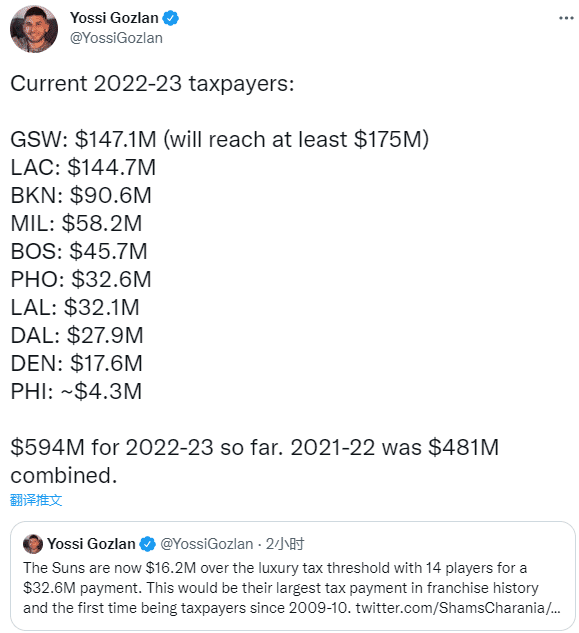The width and height of the screenshot is (579, 633).
Task: Click the 2小时 timestamp on the quoted tweet
Action: [x=285, y=544]
